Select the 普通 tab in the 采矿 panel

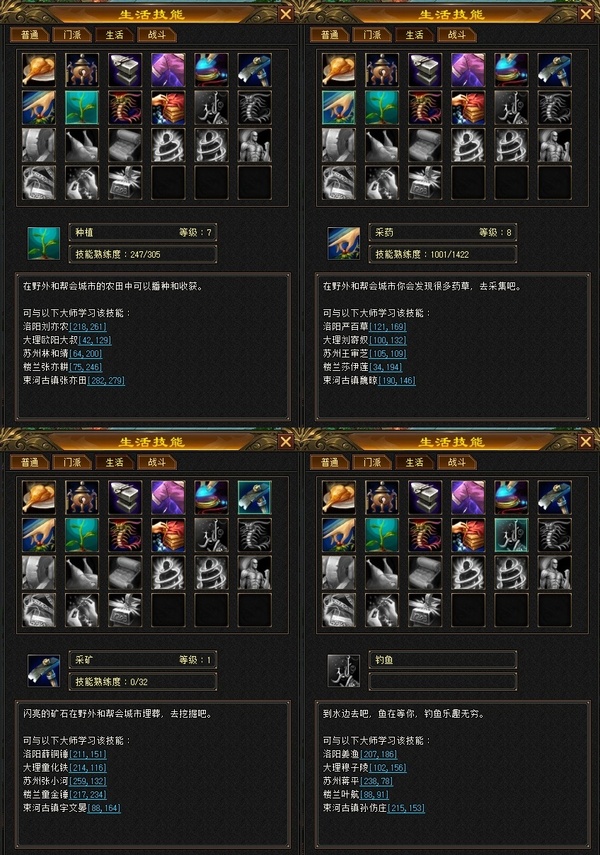pos(29,462)
